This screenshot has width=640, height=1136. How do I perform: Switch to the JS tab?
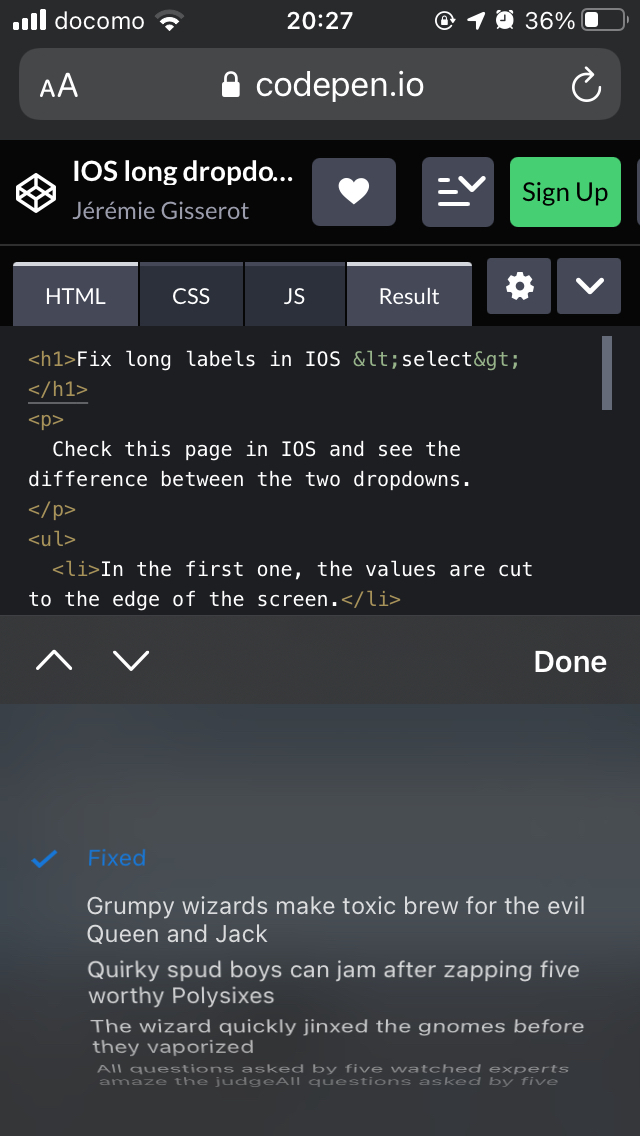point(294,295)
